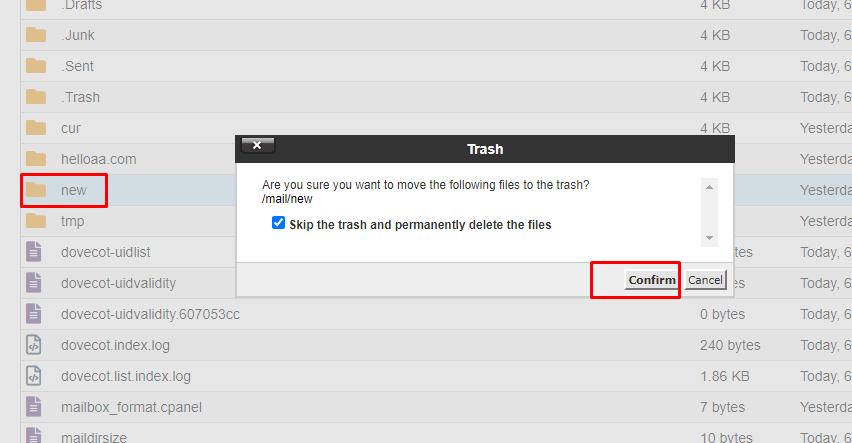Confirm the deletion in Trash dialog
Image resolution: width=852 pixels, height=443 pixels.
[651, 280]
